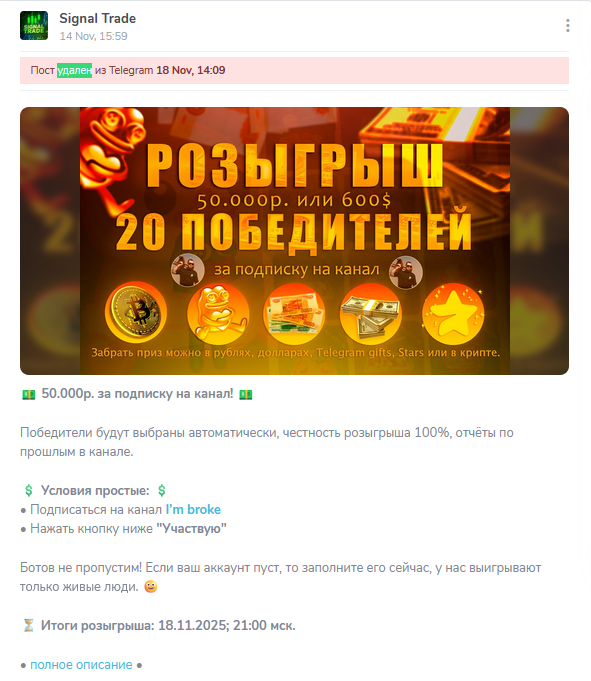
Task: Click the highlighted word удален
Action: coord(74,70)
